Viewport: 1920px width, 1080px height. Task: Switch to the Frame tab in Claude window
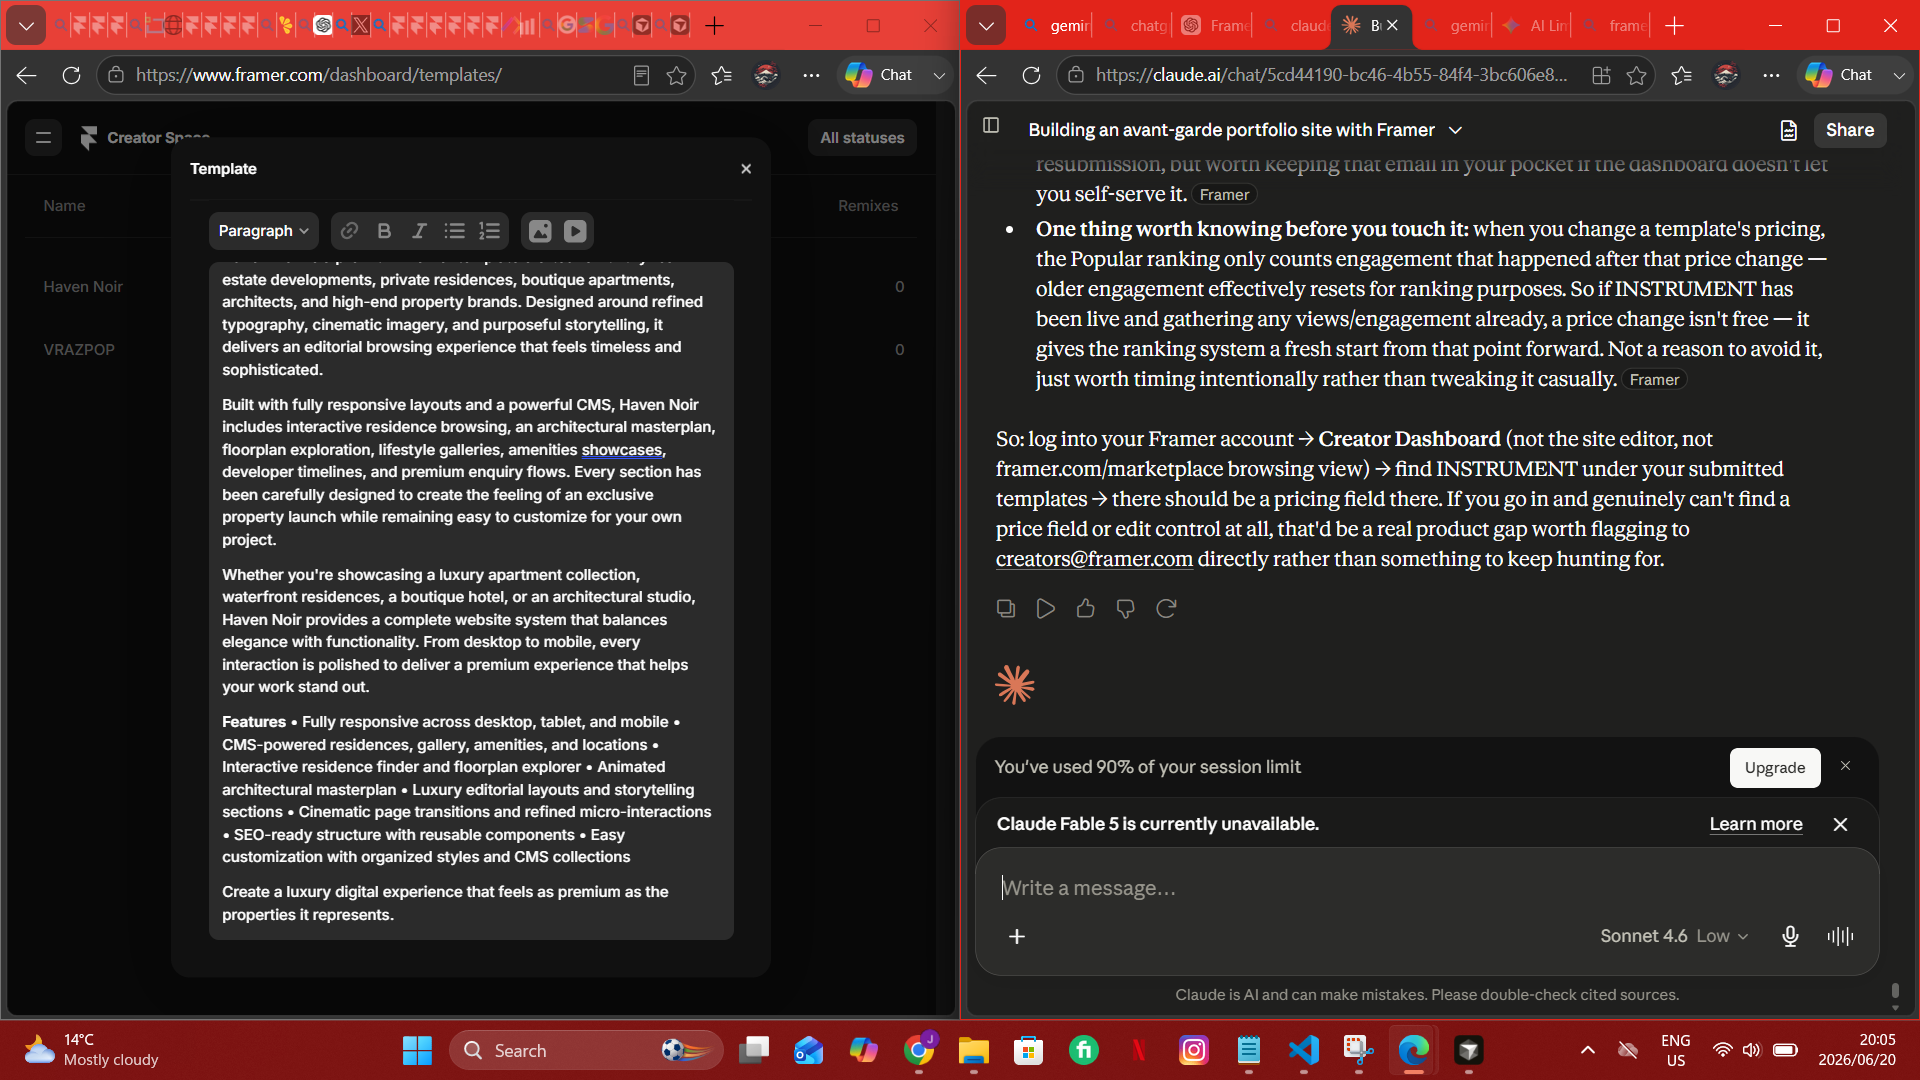point(1214,26)
